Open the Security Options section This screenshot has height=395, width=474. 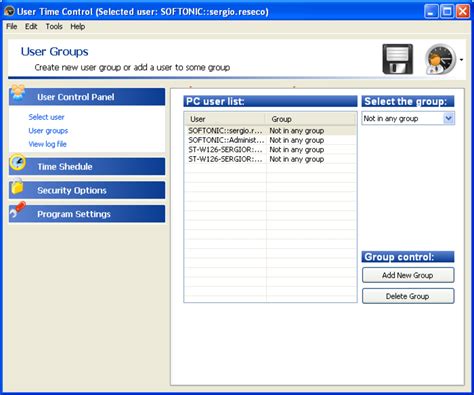pyautogui.click(x=87, y=190)
